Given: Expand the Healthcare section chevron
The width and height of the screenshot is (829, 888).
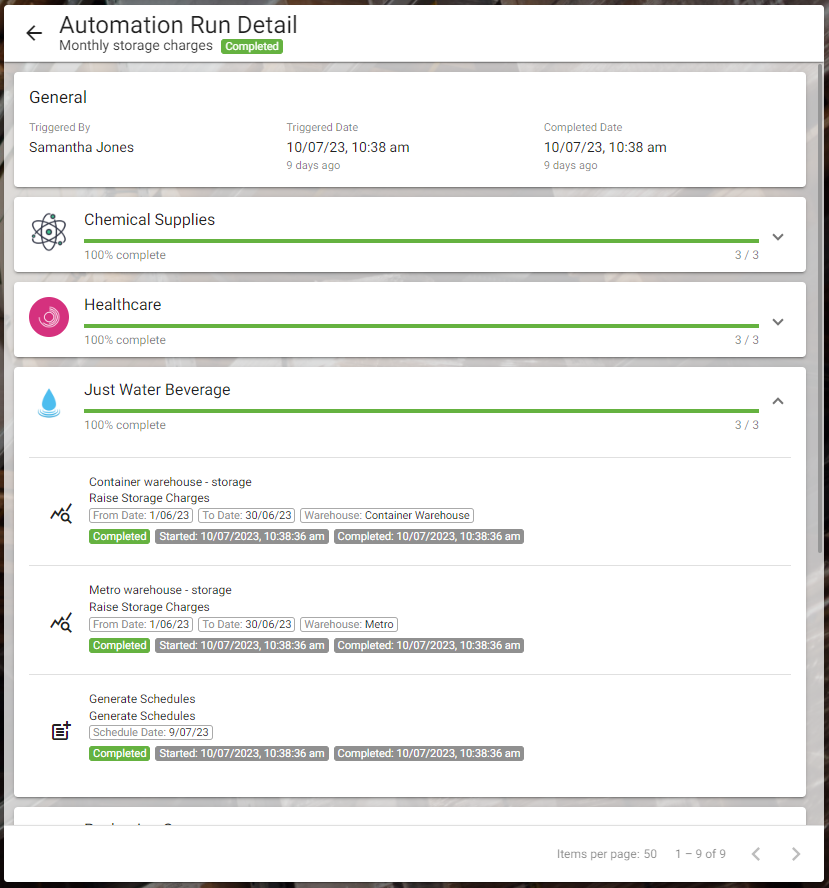Looking at the screenshot, I should (x=778, y=322).
